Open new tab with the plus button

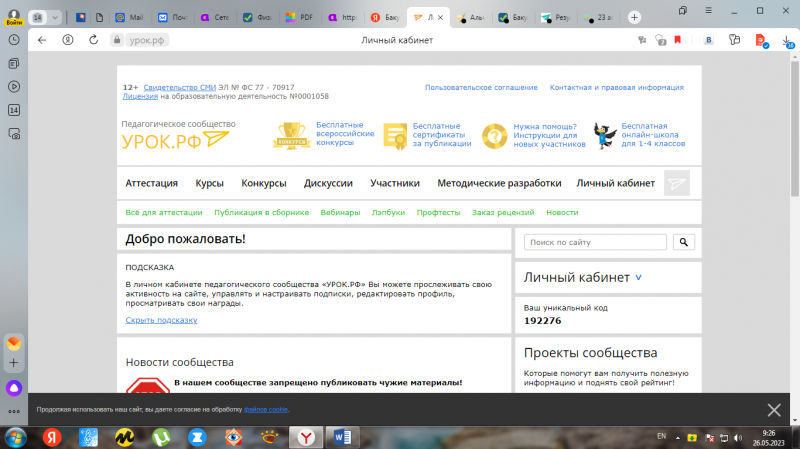pos(634,17)
